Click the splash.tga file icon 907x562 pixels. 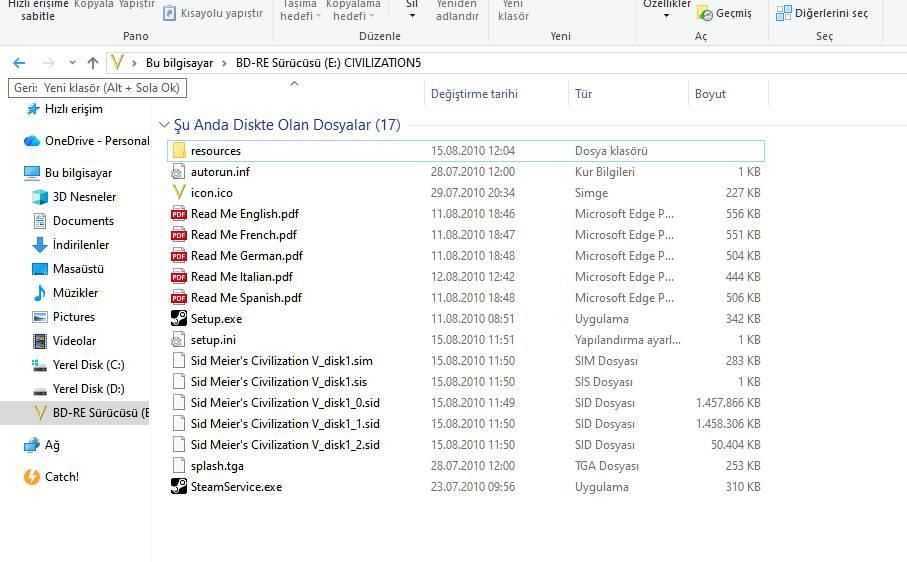tap(179, 466)
